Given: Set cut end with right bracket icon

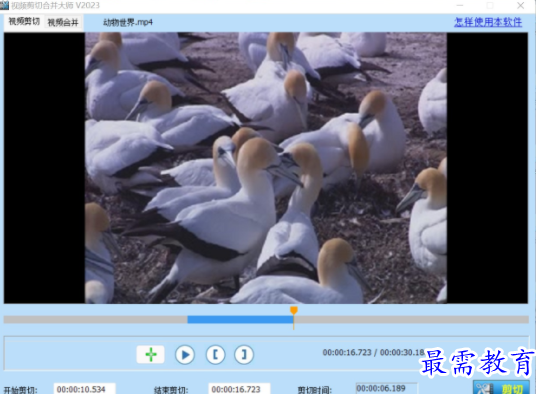Looking at the screenshot, I should (x=244, y=355).
